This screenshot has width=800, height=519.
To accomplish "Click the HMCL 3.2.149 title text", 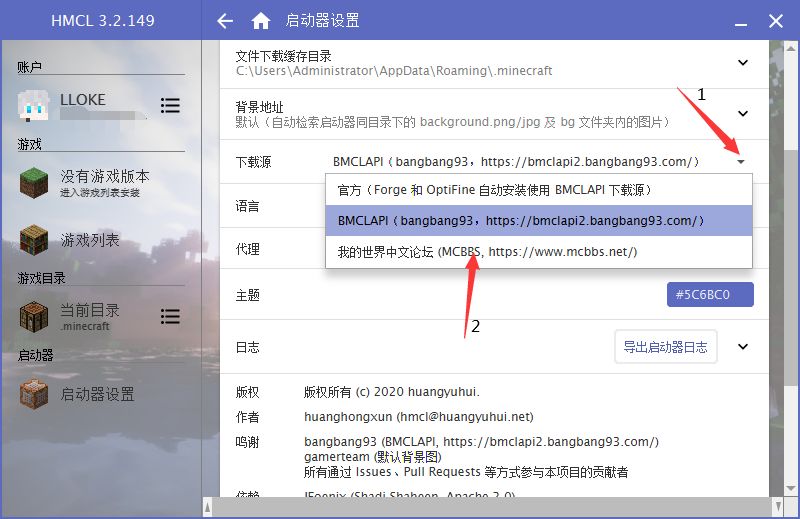I will point(103,21).
